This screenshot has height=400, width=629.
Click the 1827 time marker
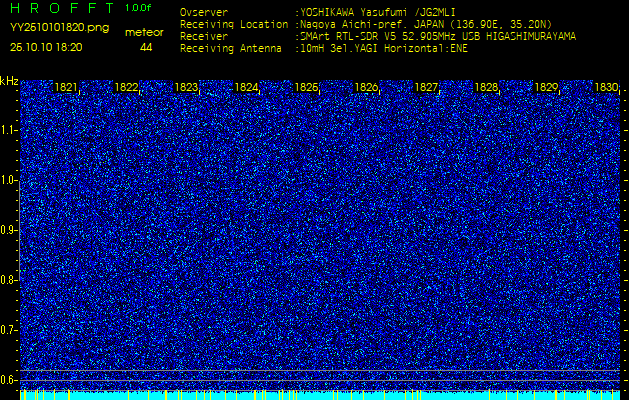(426, 87)
